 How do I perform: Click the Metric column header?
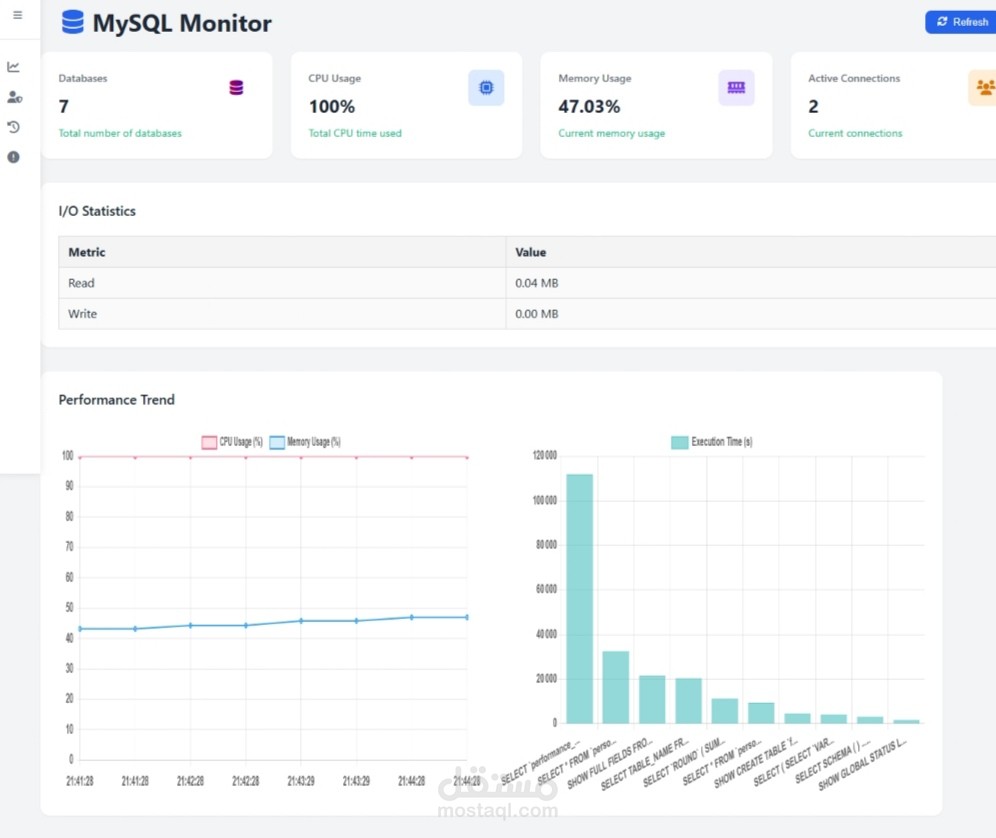(282, 252)
